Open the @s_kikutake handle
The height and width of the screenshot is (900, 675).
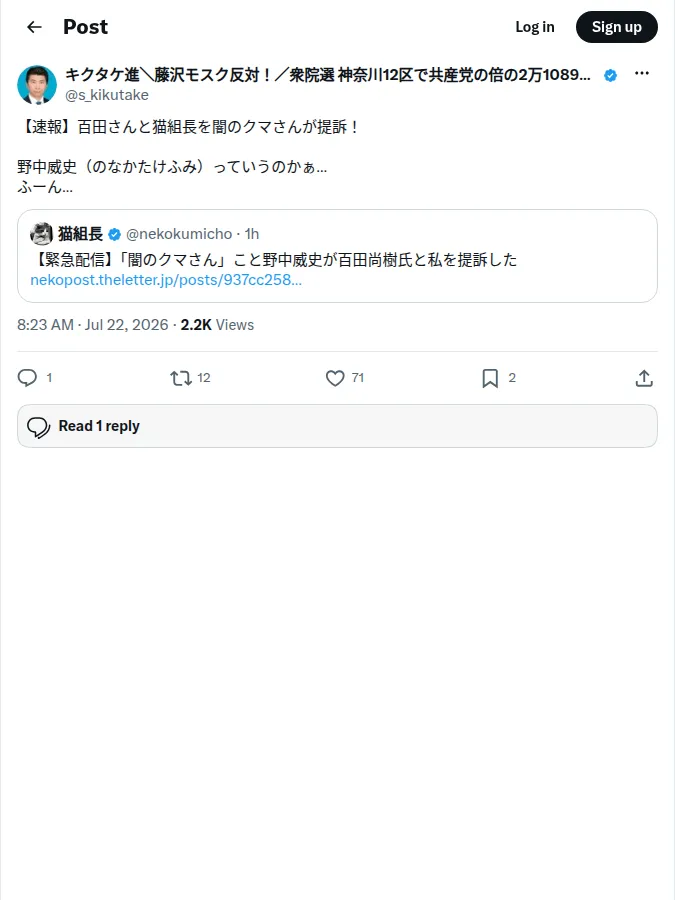(x=107, y=95)
